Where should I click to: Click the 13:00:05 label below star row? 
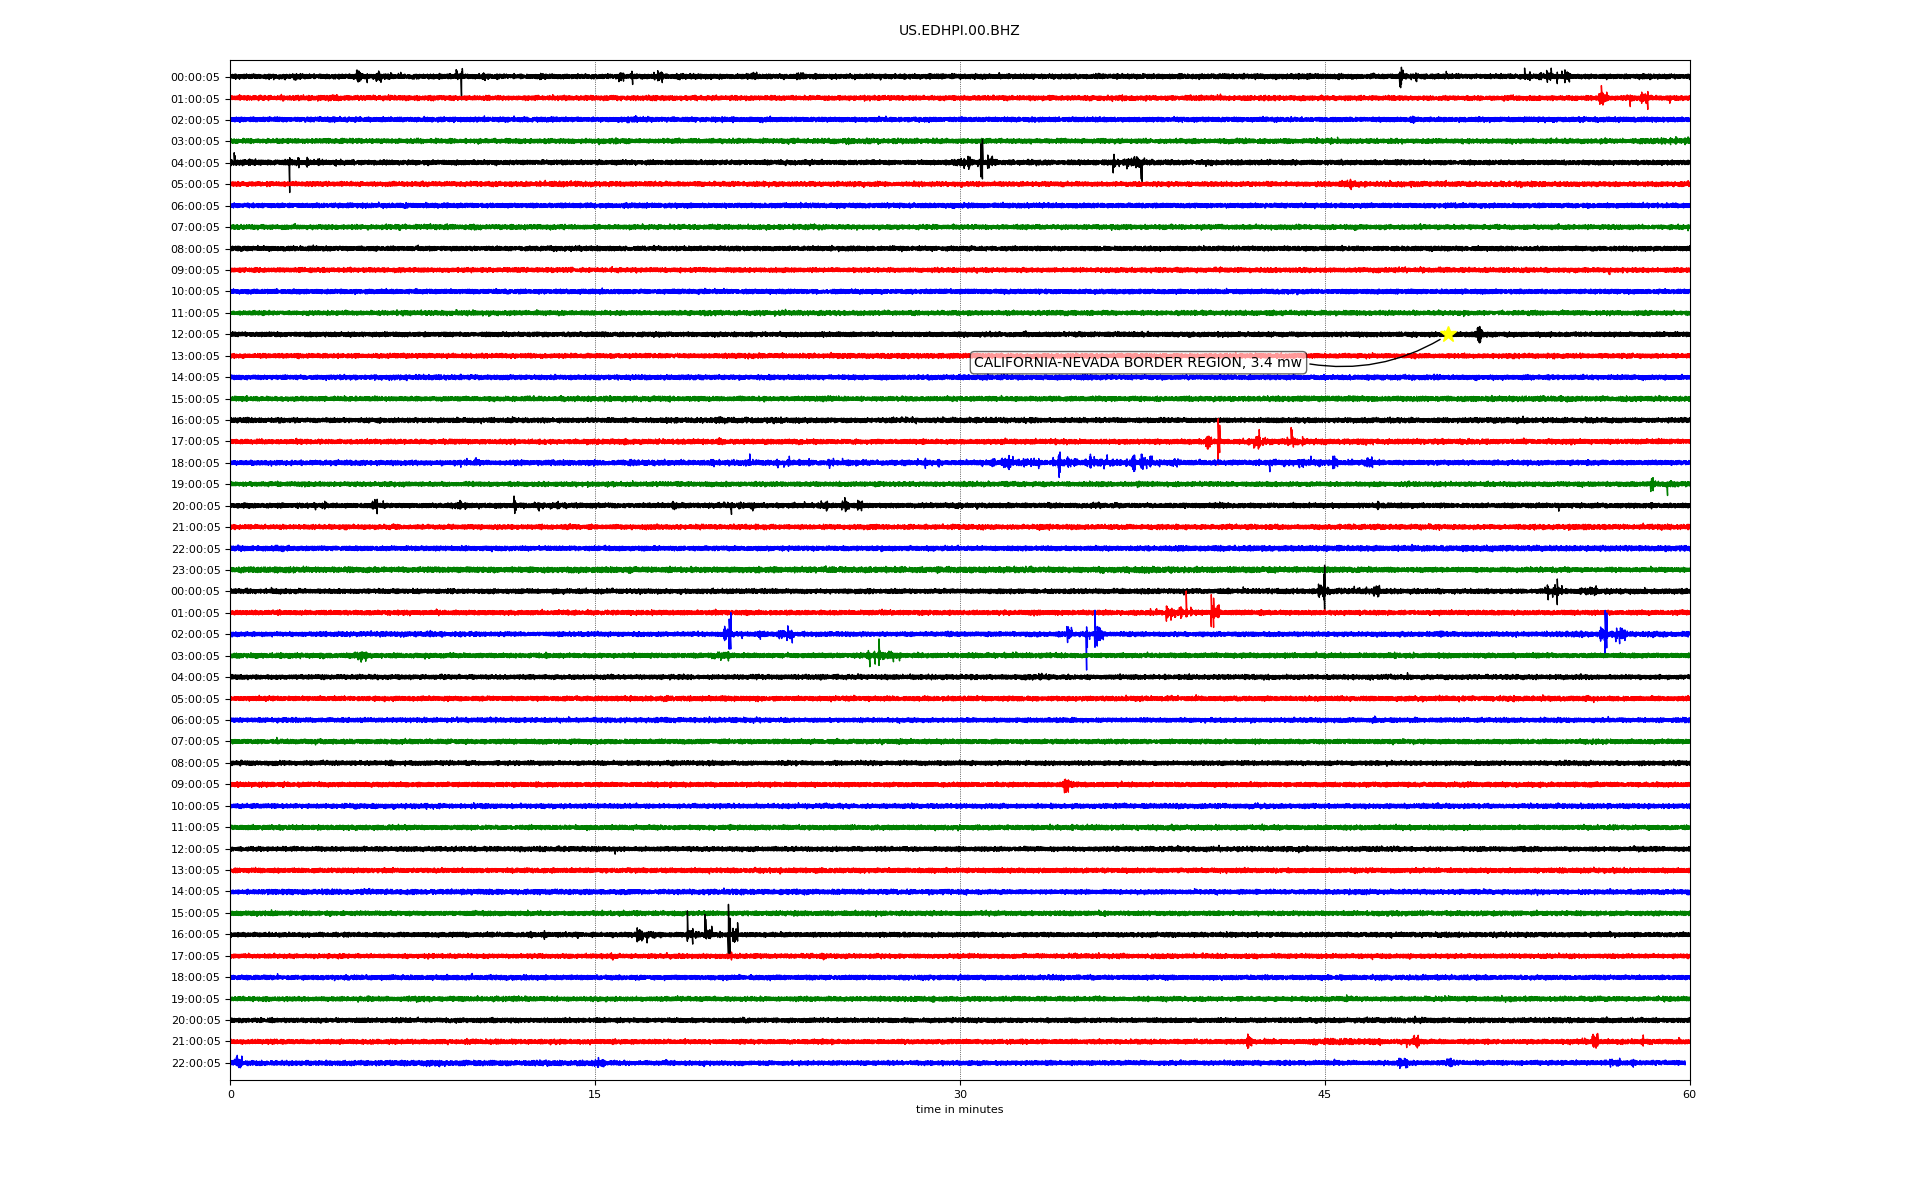click(x=195, y=357)
